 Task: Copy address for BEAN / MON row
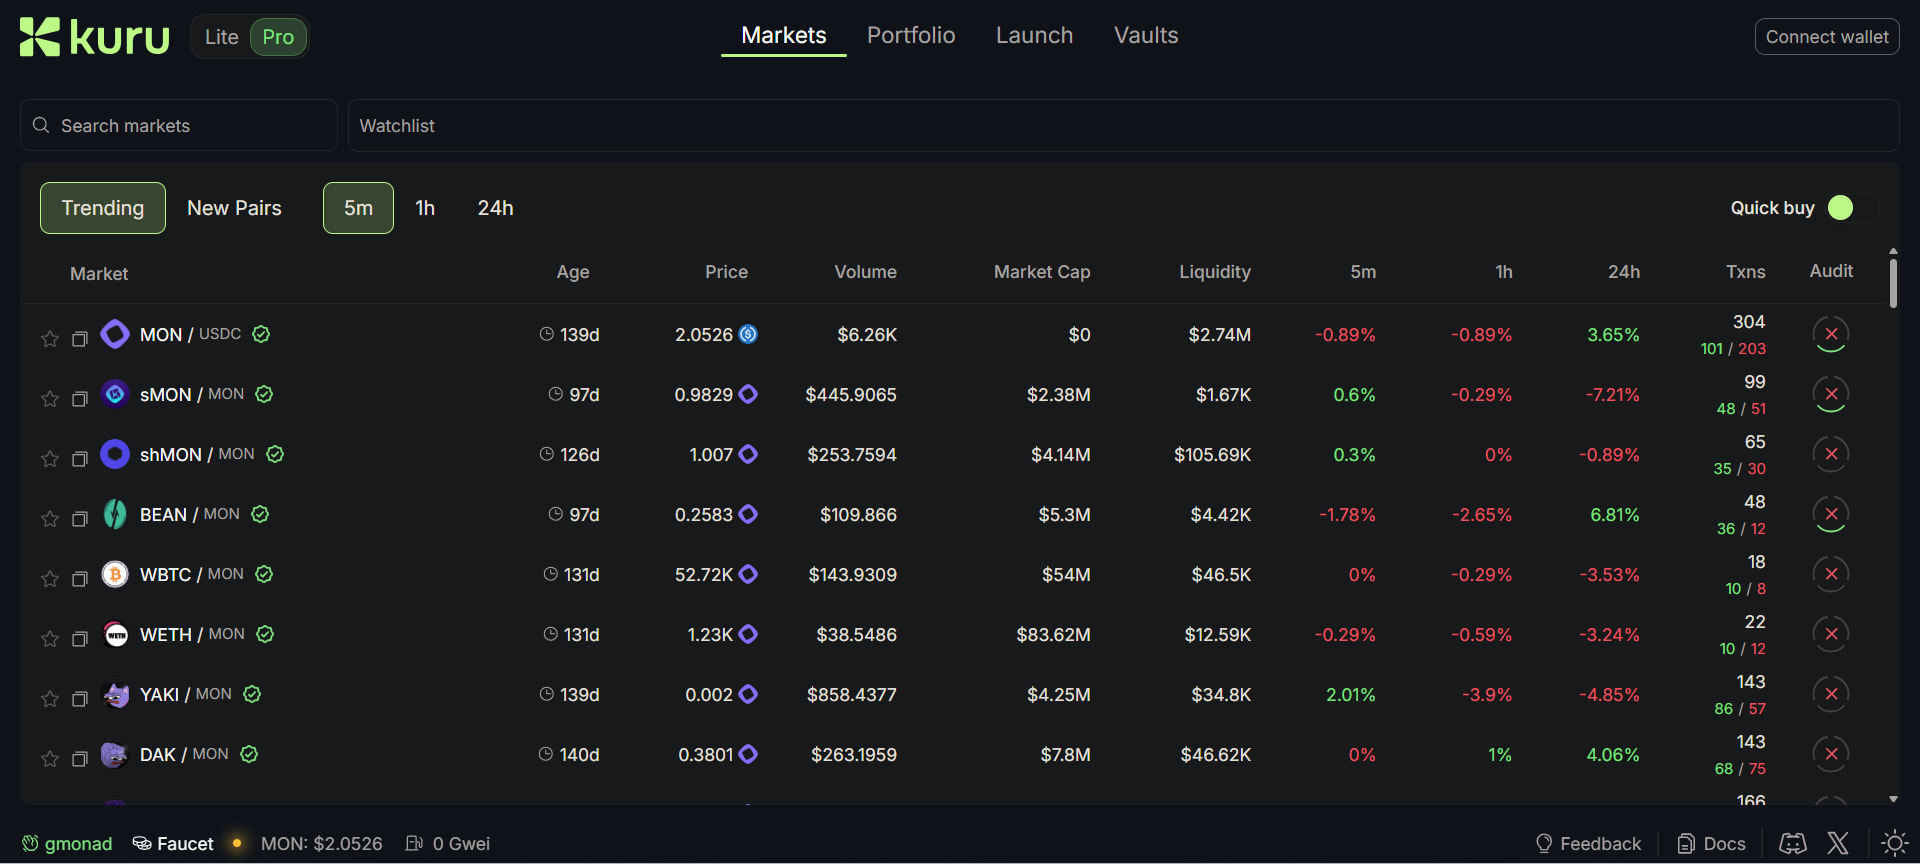point(80,519)
